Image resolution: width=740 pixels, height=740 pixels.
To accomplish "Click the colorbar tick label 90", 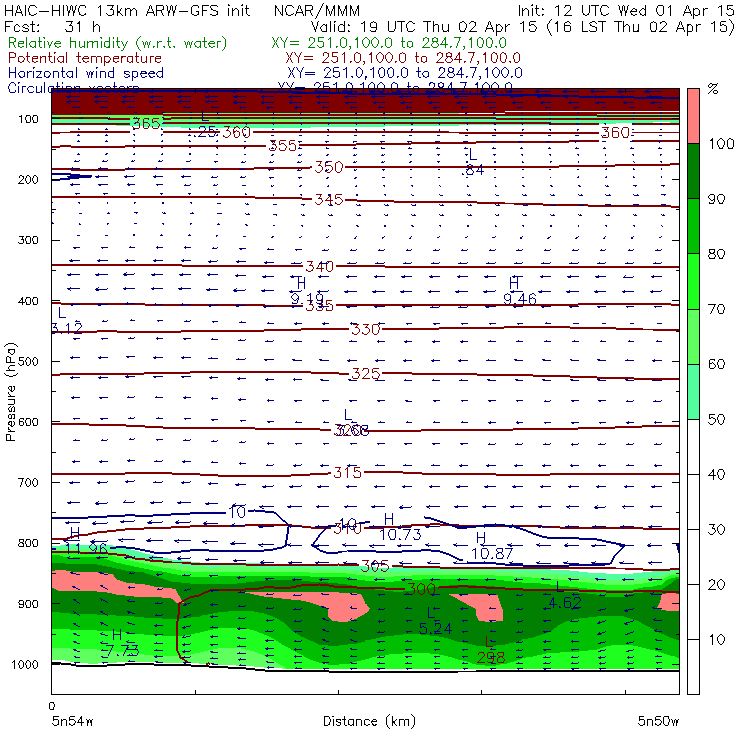I will pos(716,199).
